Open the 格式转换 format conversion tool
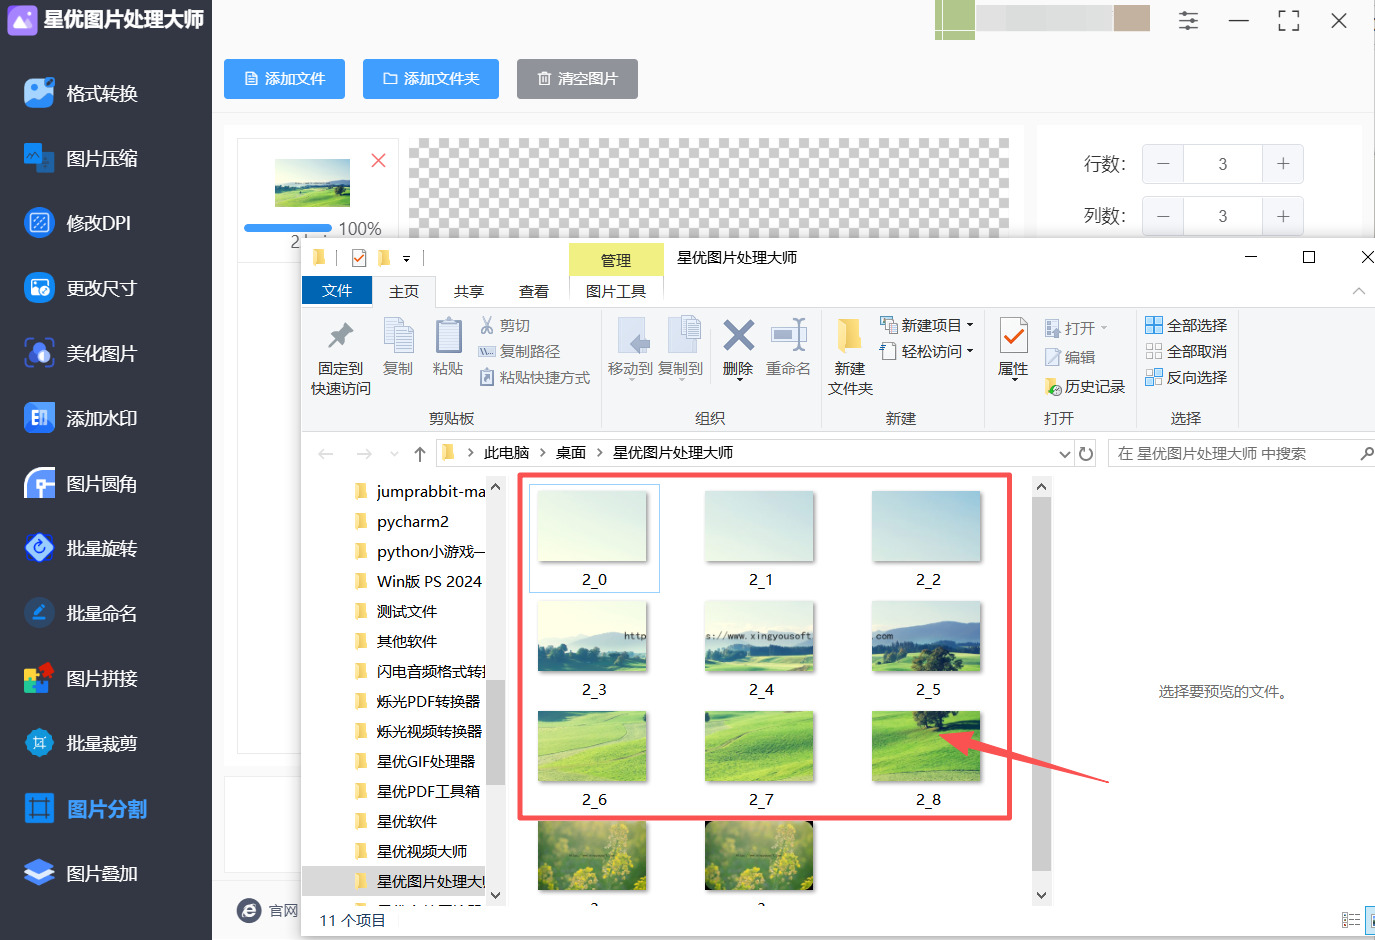This screenshot has height=940, width=1375. point(80,93)
